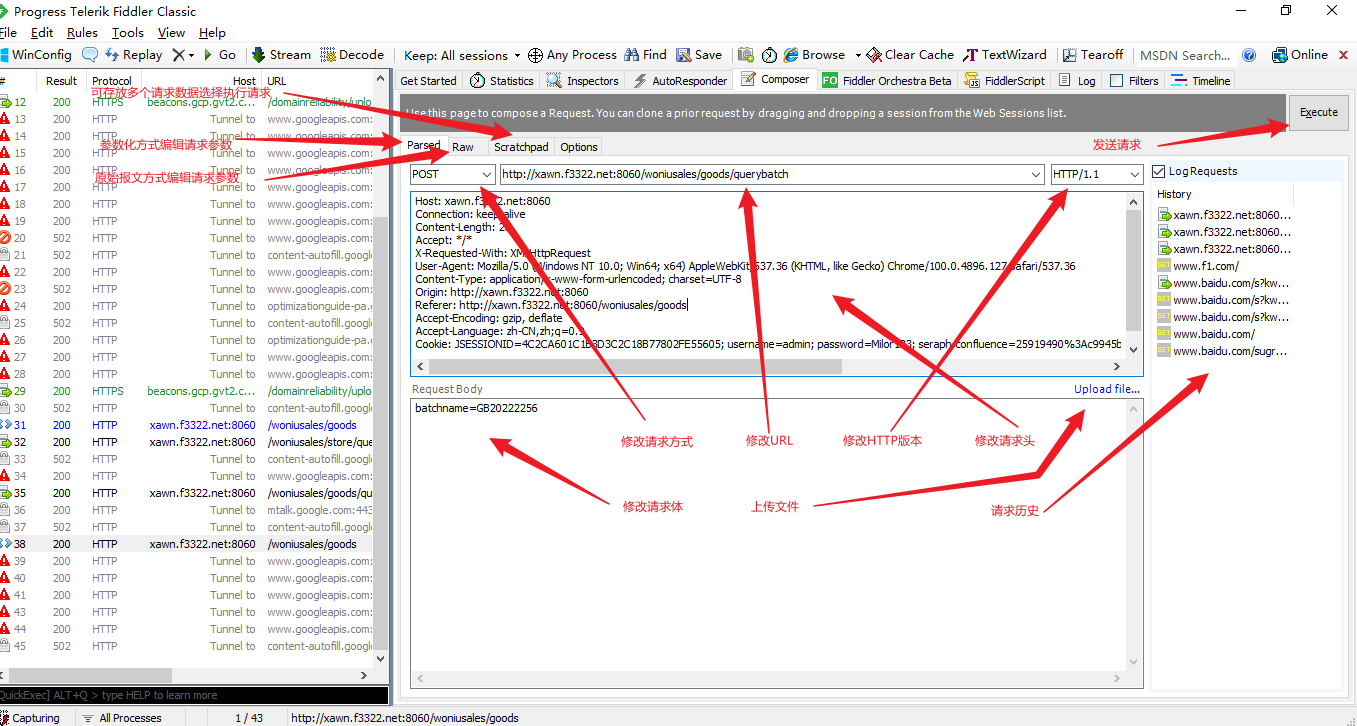
Task: Switch to the Get Started tab
Action: [428, 81]
